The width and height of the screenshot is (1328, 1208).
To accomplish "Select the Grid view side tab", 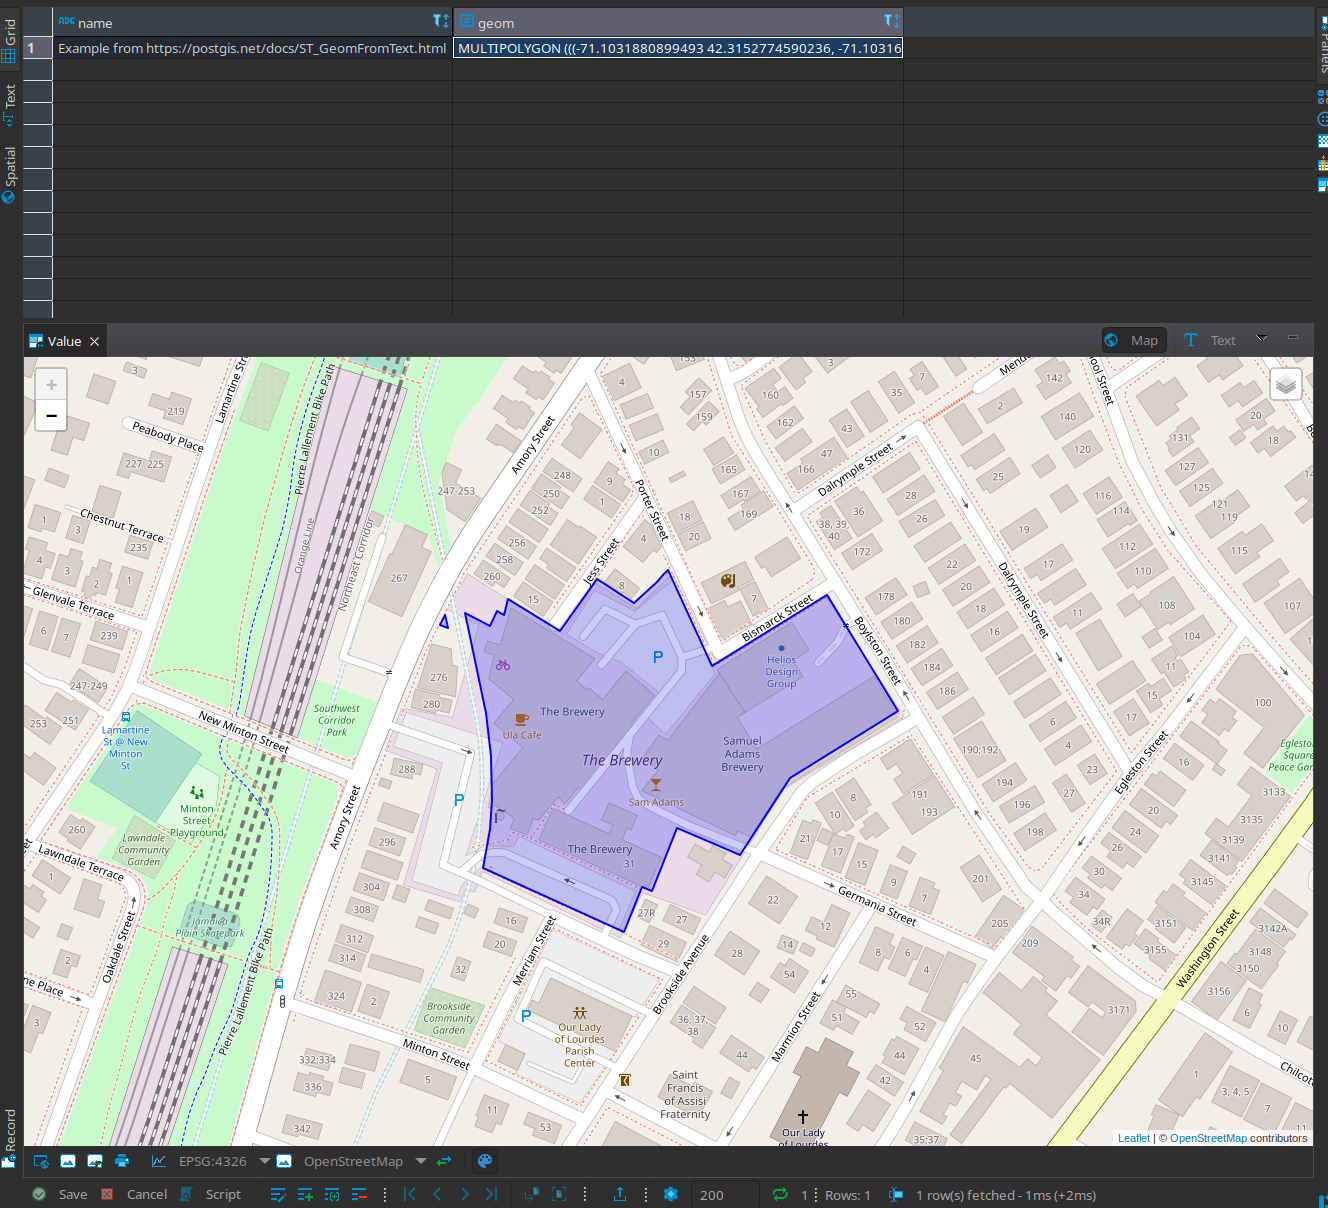I will tap(9, 41).
